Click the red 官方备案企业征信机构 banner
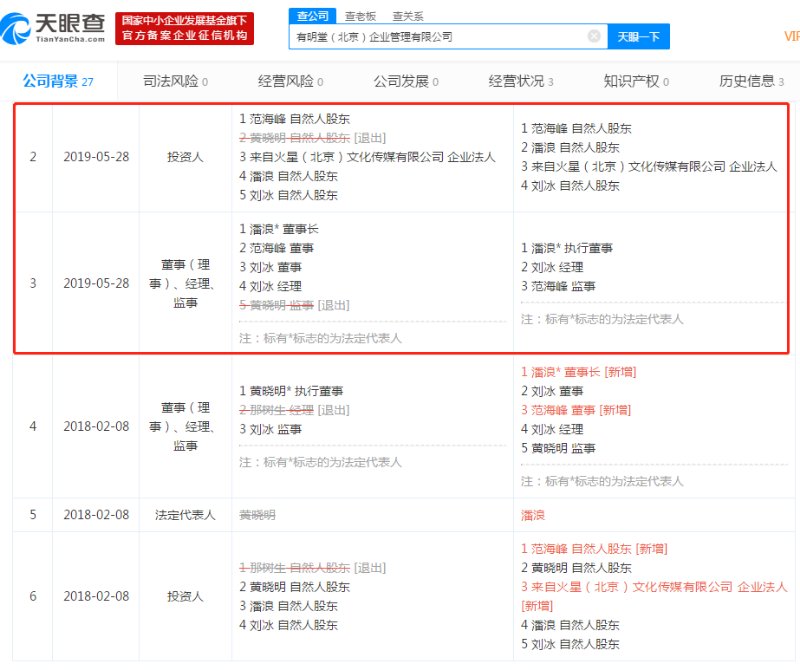 tap(184, 29)
